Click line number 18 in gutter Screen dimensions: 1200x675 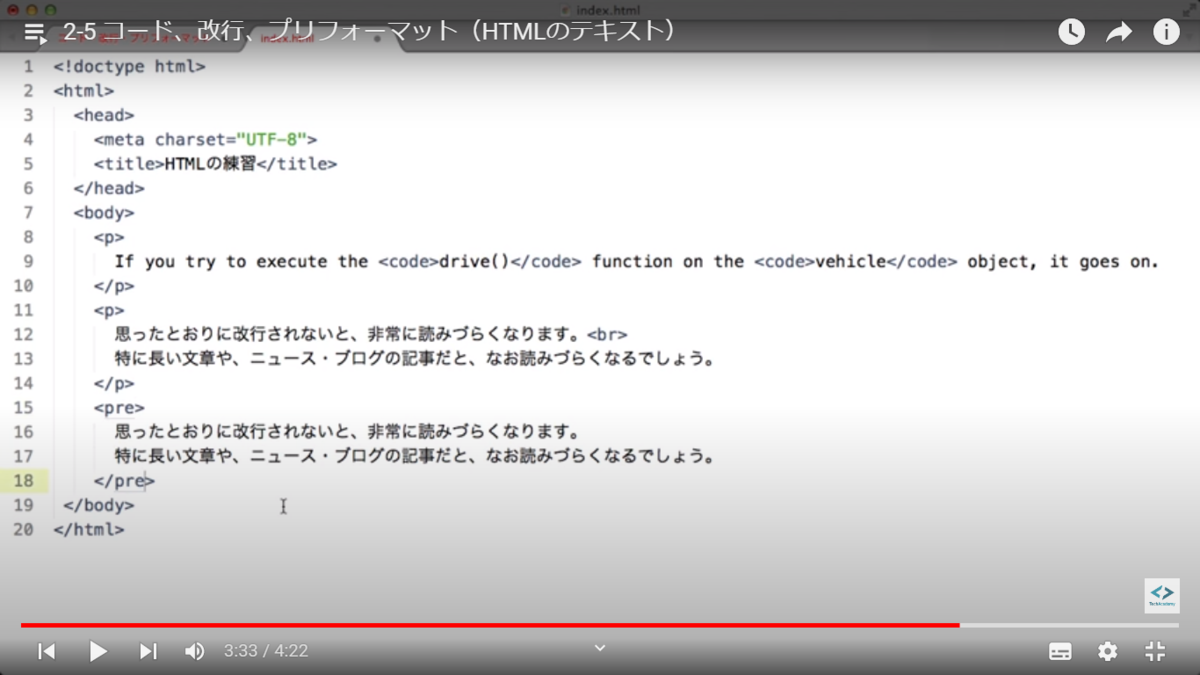tap(23, 480)
